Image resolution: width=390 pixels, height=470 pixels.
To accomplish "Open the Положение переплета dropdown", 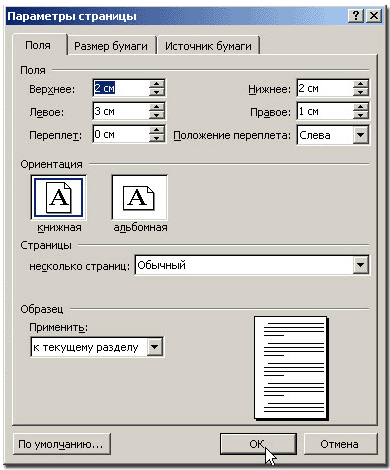I will pos(360,135).
